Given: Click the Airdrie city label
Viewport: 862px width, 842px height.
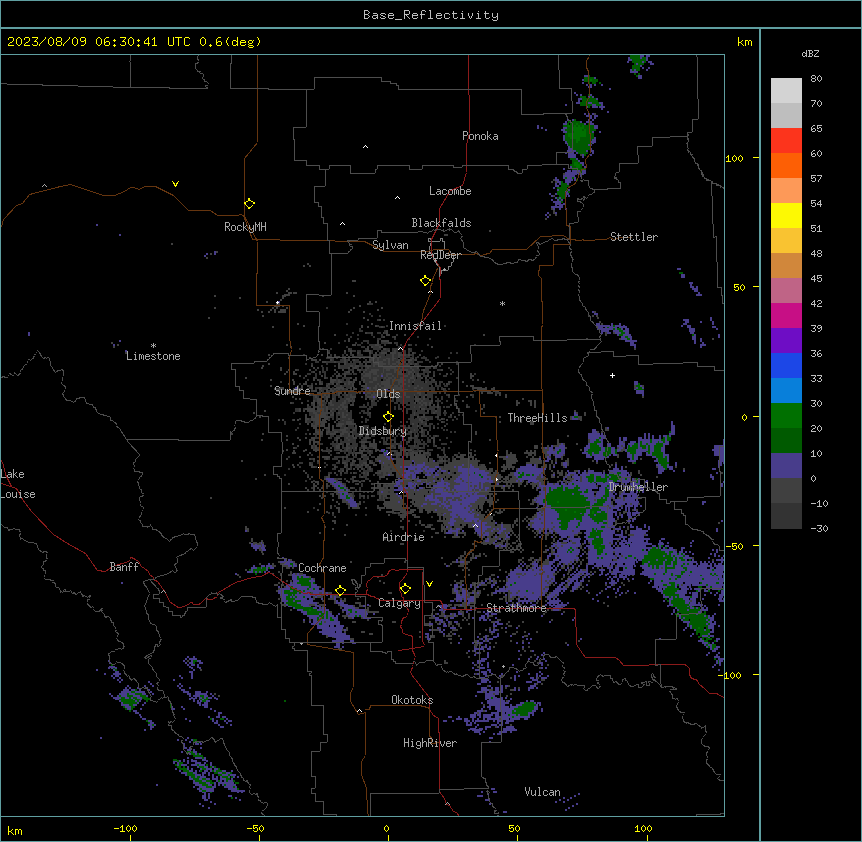Looking at the screenshot, I should click(403, 537).
